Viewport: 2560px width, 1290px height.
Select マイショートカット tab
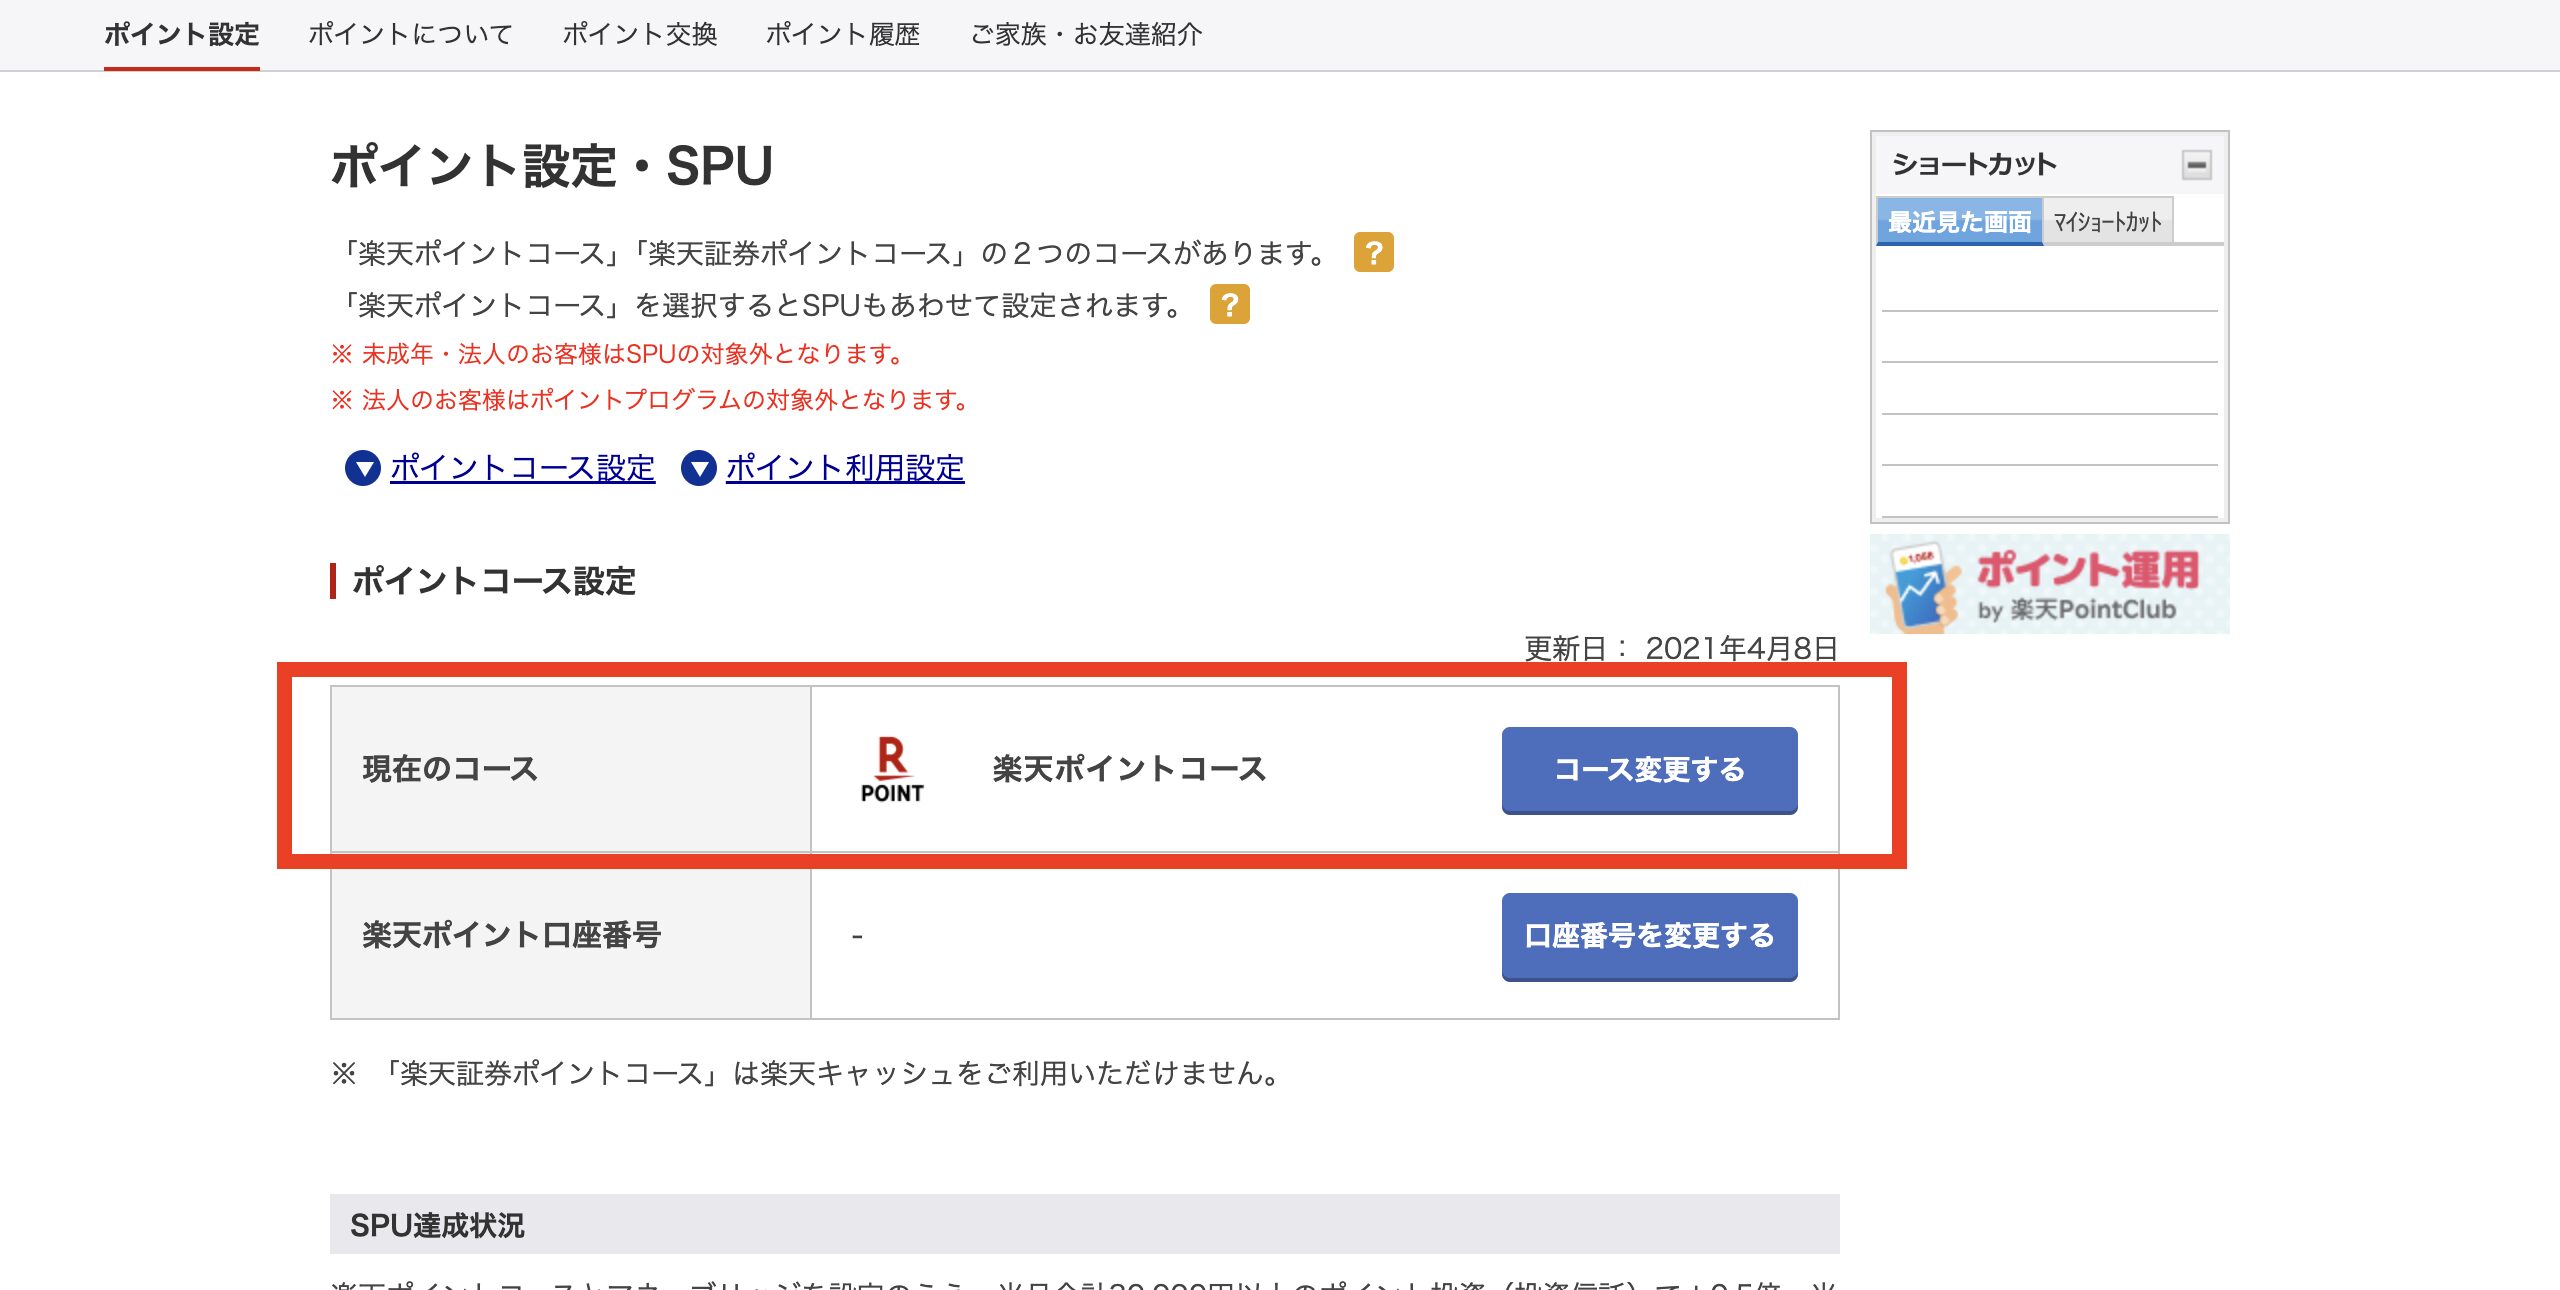click(2107, 221)
